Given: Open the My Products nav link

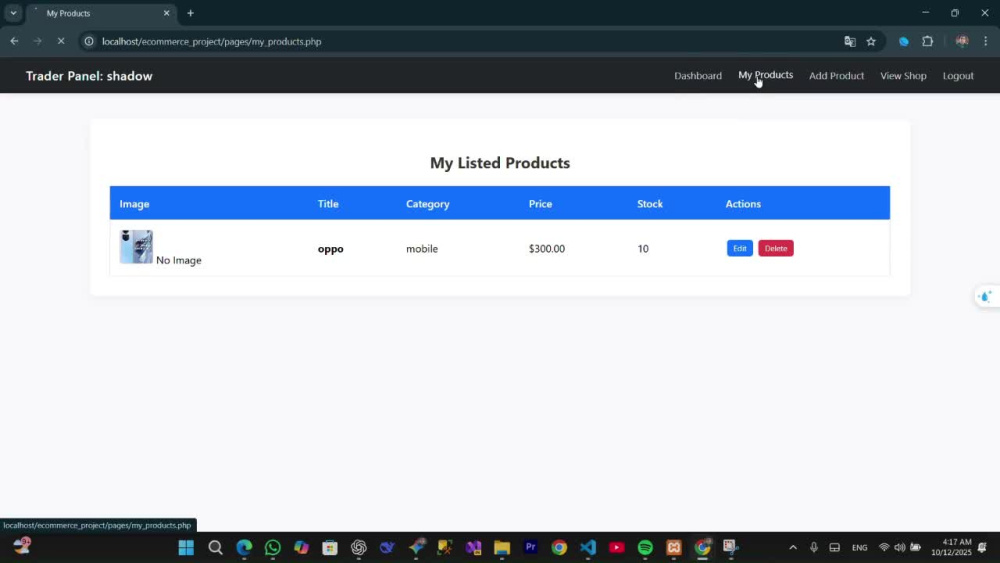Looking at the screenshot, I should [765, 75].
